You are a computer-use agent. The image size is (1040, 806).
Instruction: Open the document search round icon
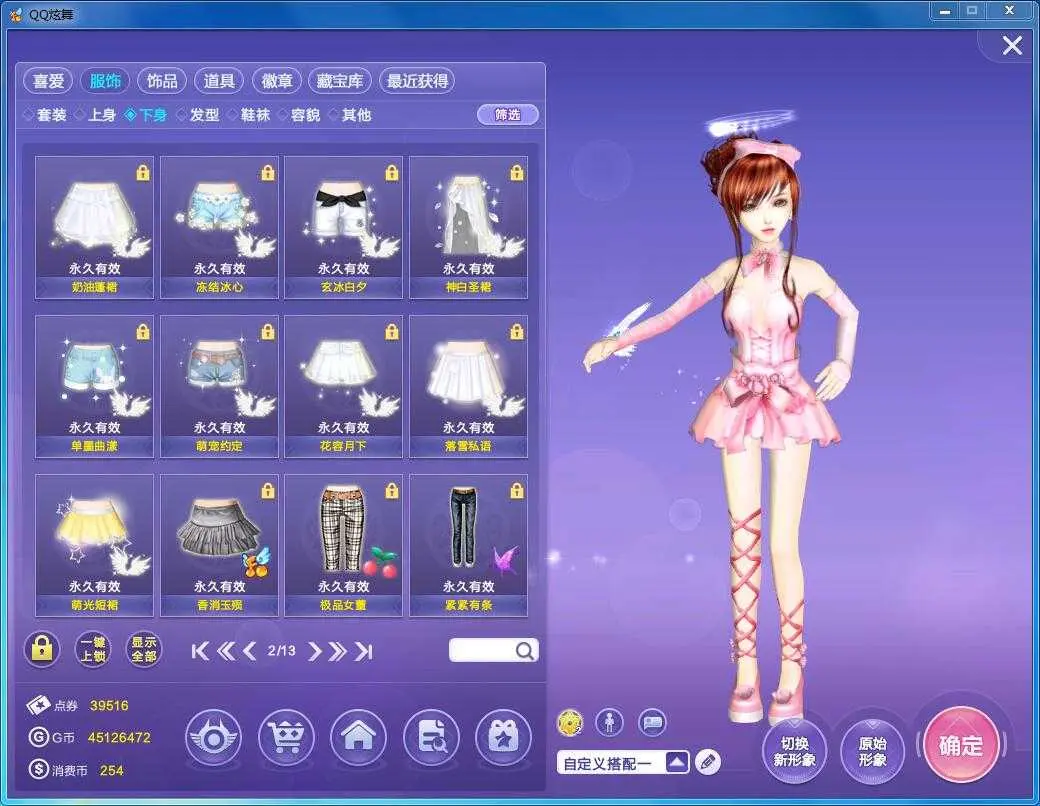(431, 738)
